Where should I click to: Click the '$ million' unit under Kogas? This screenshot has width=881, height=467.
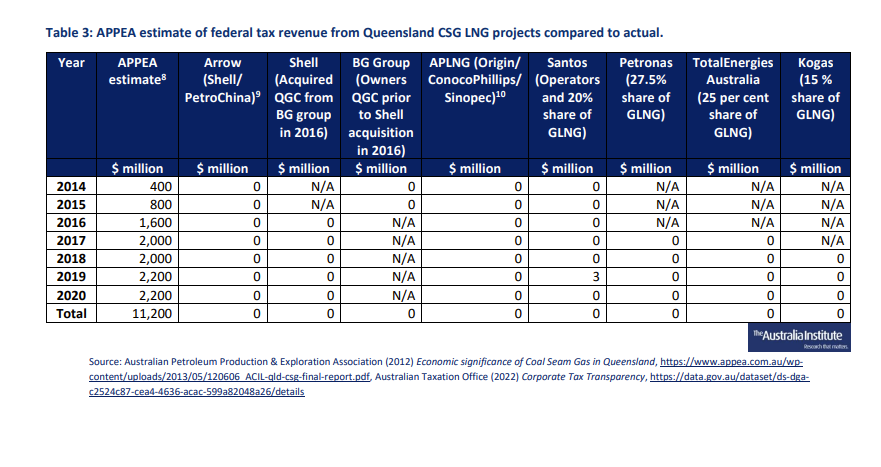tap(815, 169)
